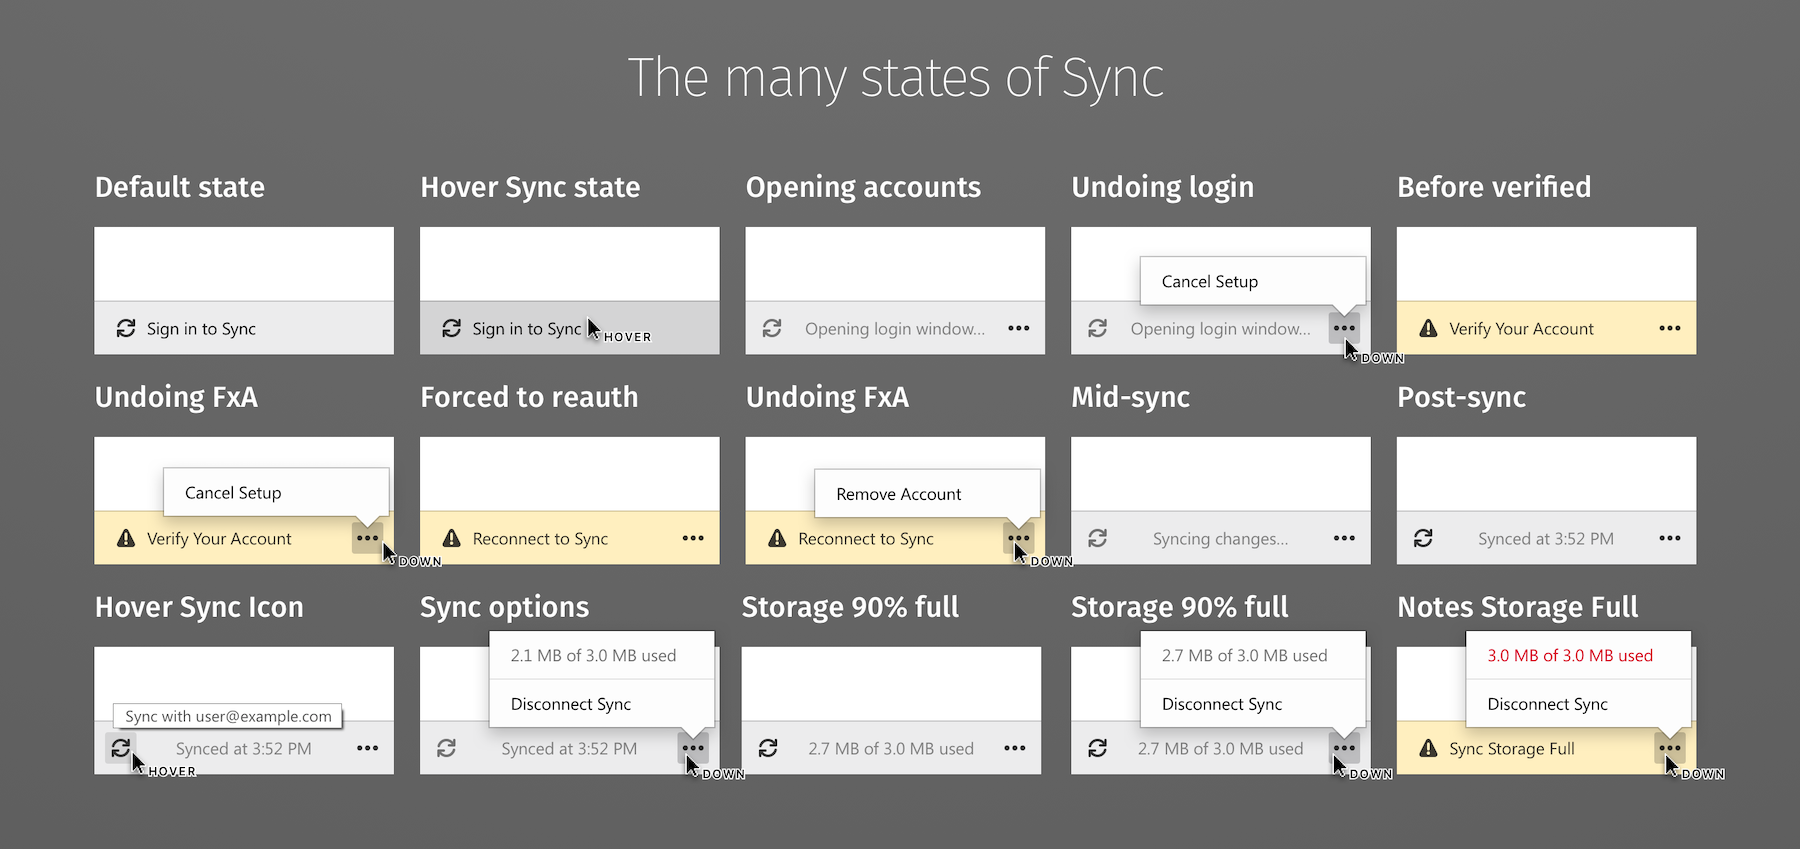Open the three-dot menu in the Post-sync panel
Screen dimensions: 1800x849
[x=1669, y=538]
